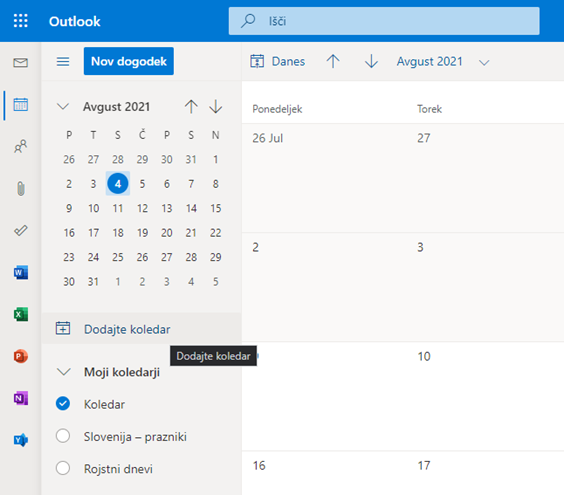Select date 8 in mini calendar
564x495 pixels.
[x=215, y=184]
